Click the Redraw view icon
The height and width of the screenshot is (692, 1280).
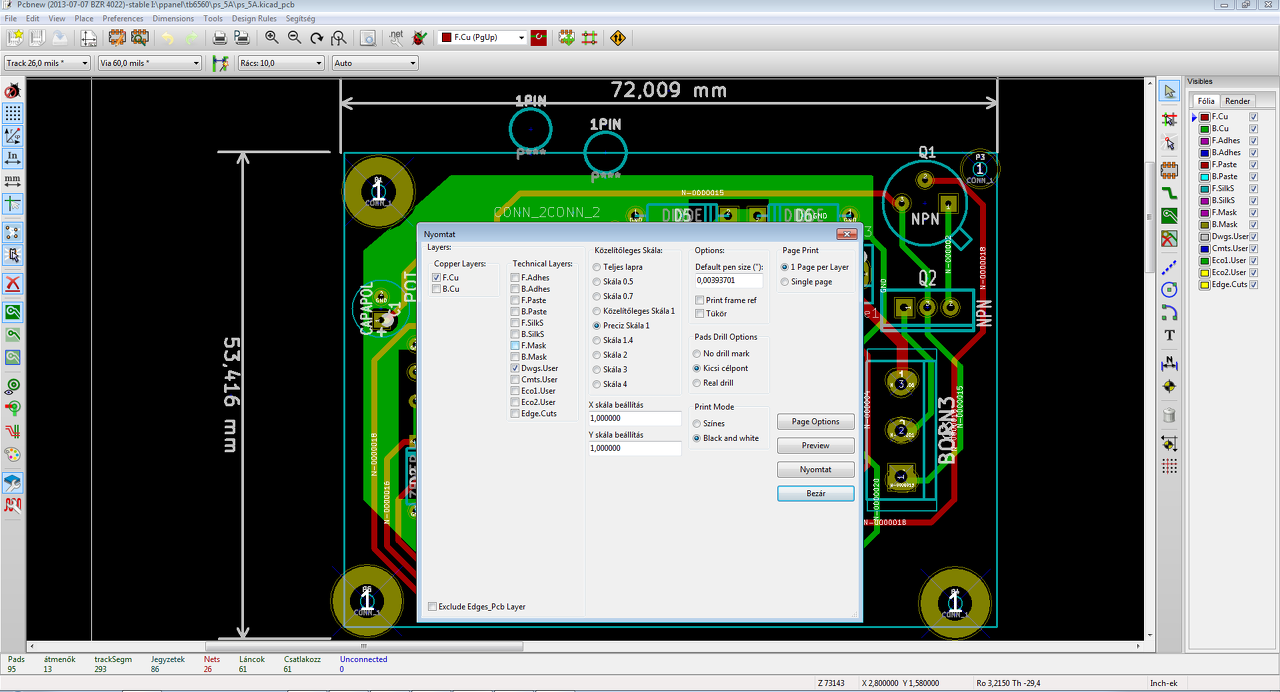tap(317, 38)
